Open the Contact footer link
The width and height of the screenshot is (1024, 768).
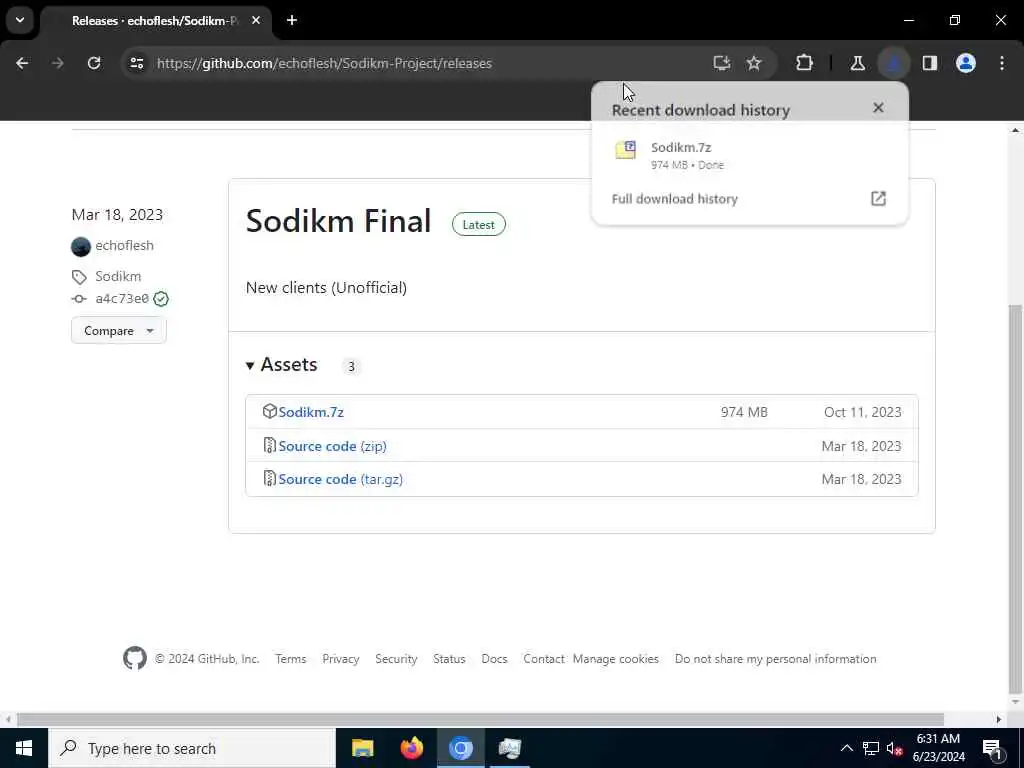tap(543, 659)
